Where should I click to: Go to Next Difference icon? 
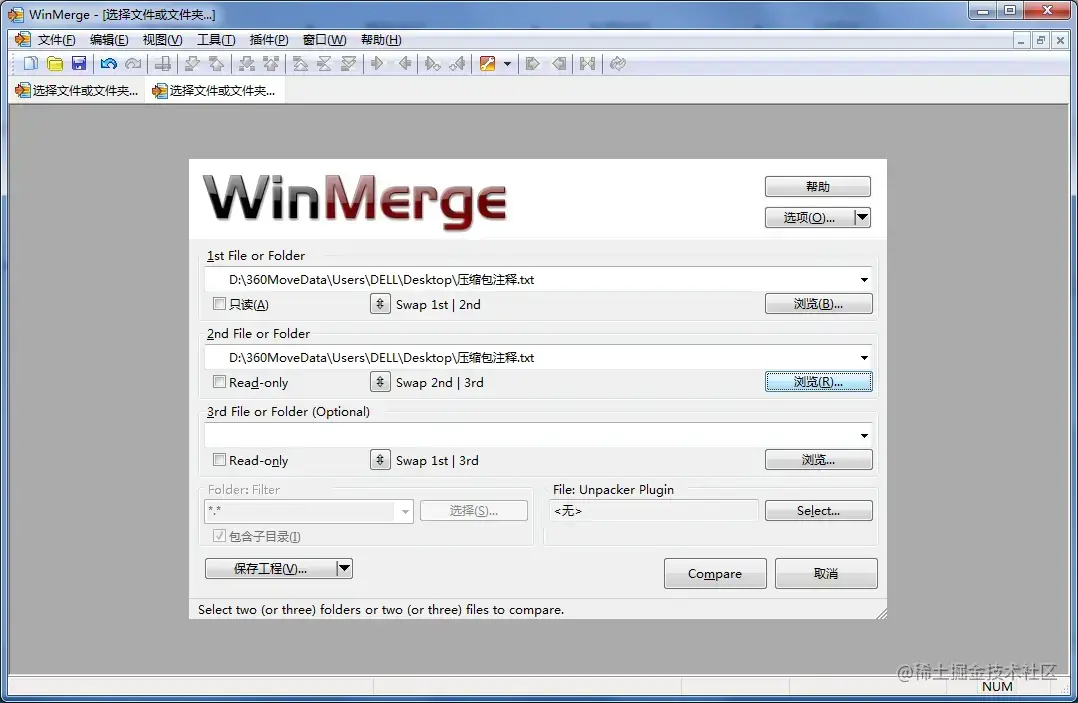click(192, 64)
